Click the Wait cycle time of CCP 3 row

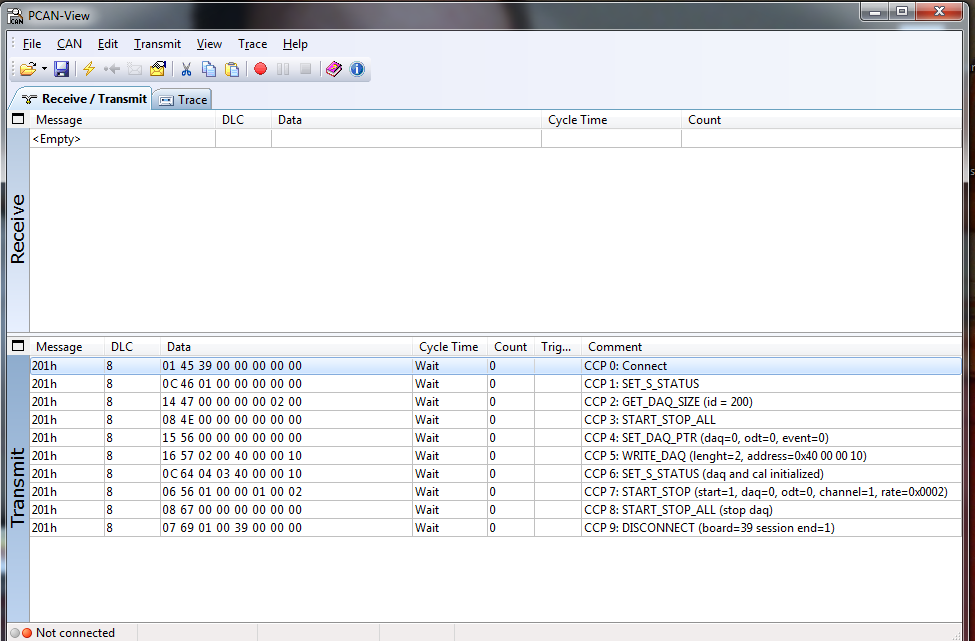(427, 420)
